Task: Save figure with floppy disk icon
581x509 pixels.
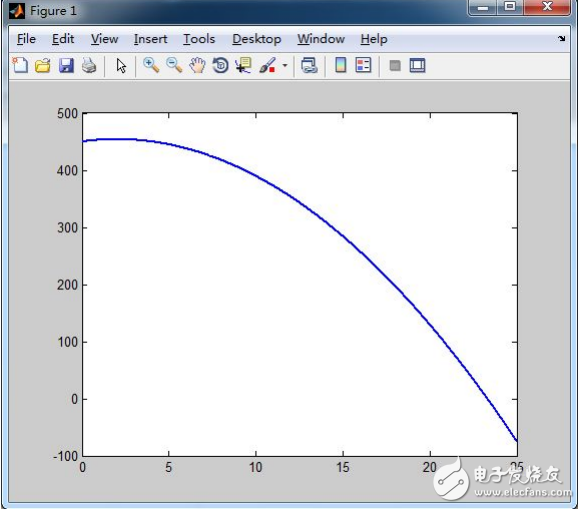Action: (x=66, y=66)
